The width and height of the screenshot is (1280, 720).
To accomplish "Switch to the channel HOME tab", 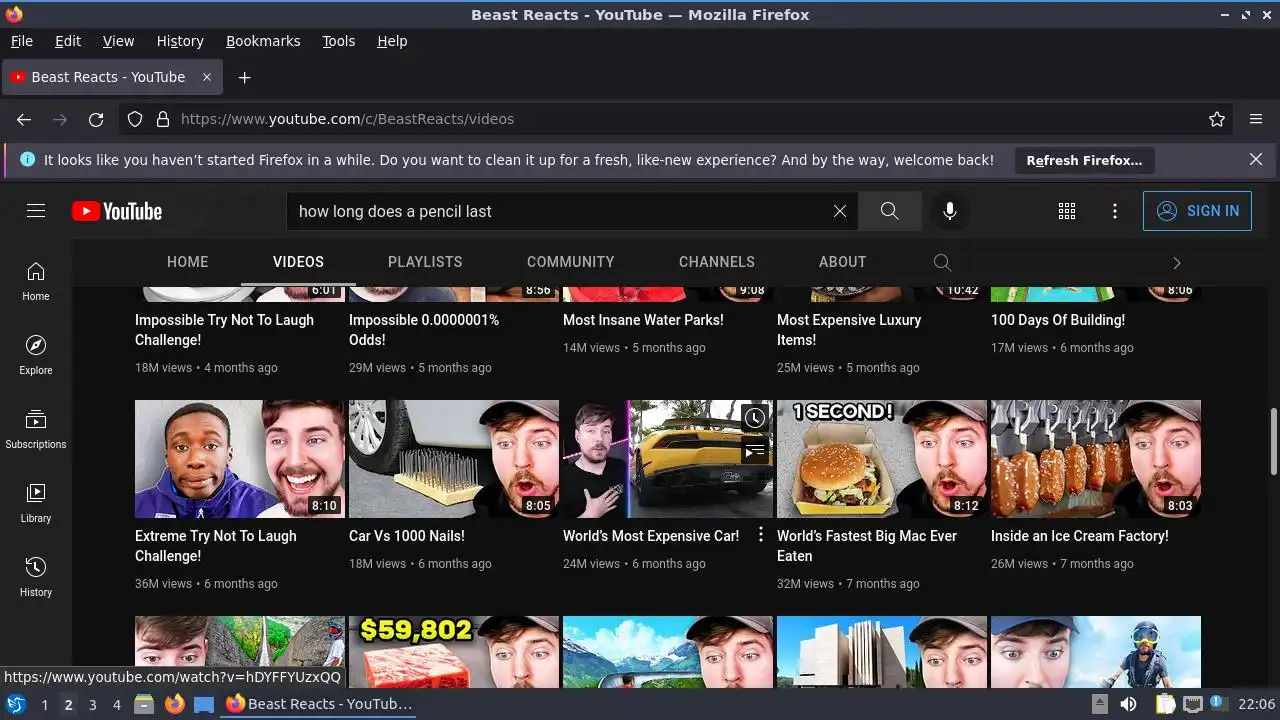I will (188, 262).
